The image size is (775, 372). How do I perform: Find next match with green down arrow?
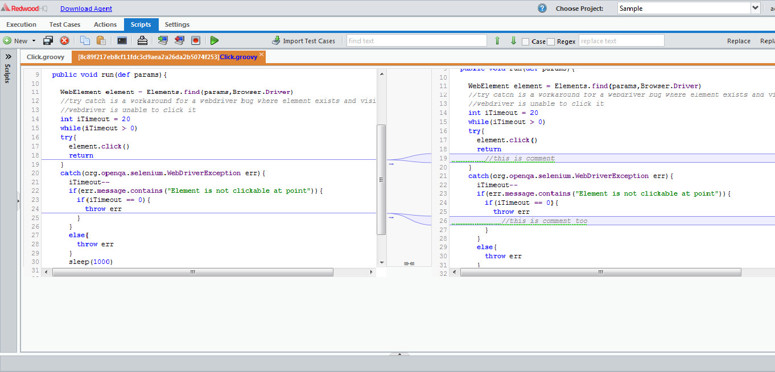(x=513, y=41)
